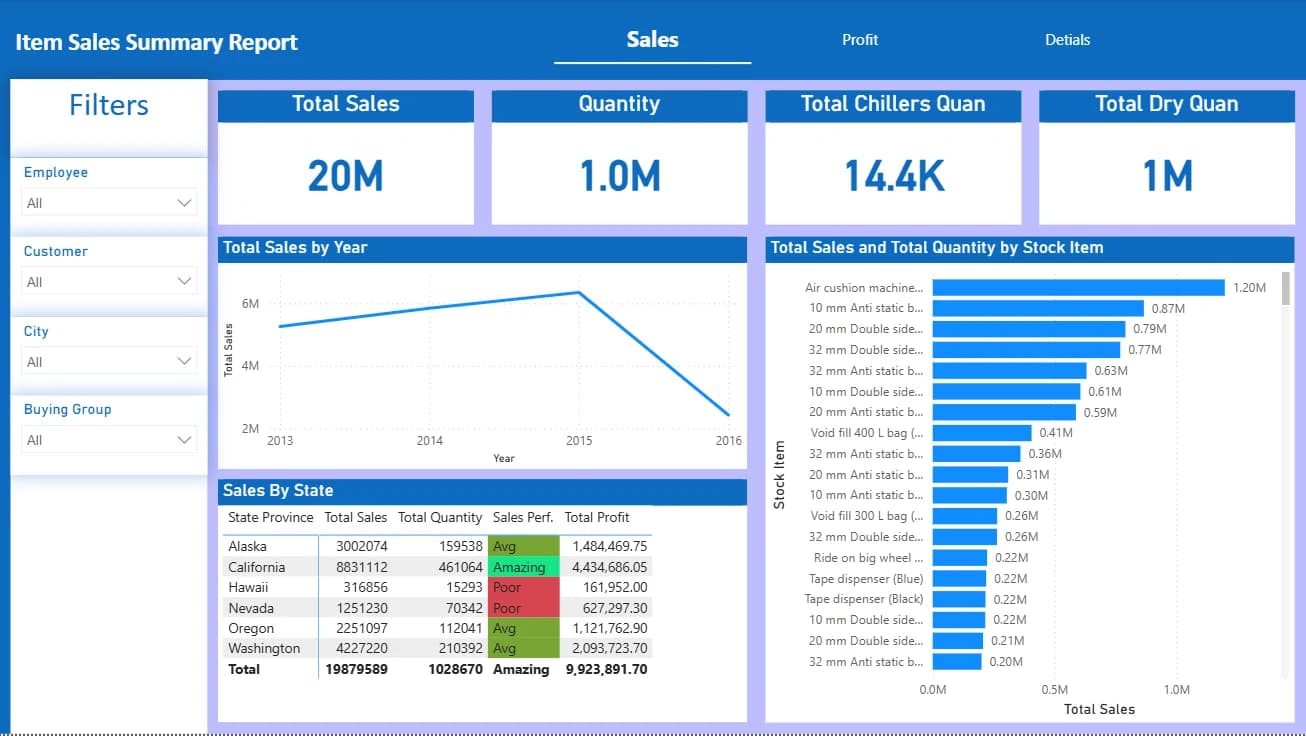Screen dimensions: 1306x736
Task: Click the Ride on big wheel bar
Action: 959,558
